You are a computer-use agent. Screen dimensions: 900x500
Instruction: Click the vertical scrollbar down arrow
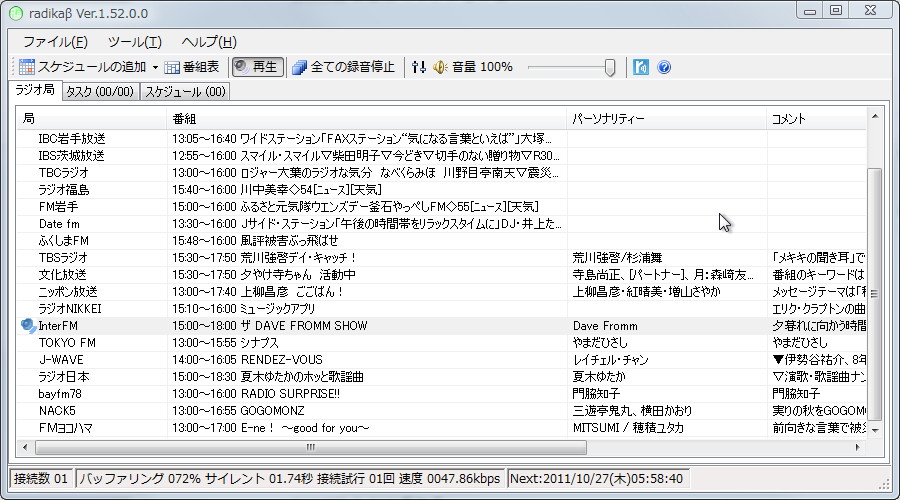[x=875, y=431]
